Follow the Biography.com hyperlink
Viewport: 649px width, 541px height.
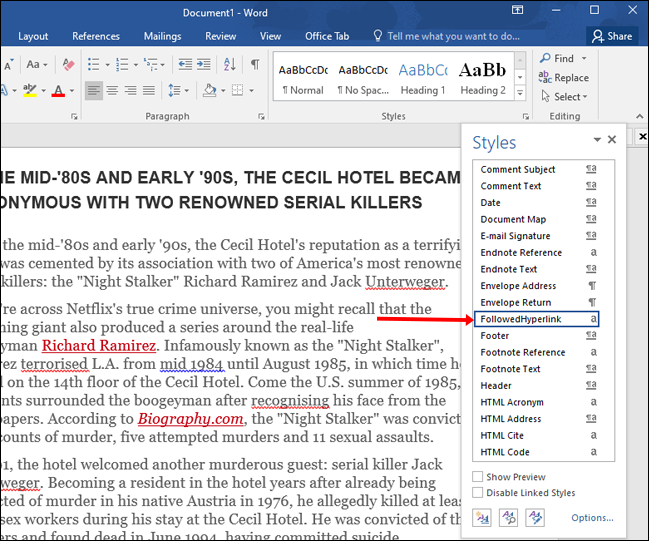(191, 418)
